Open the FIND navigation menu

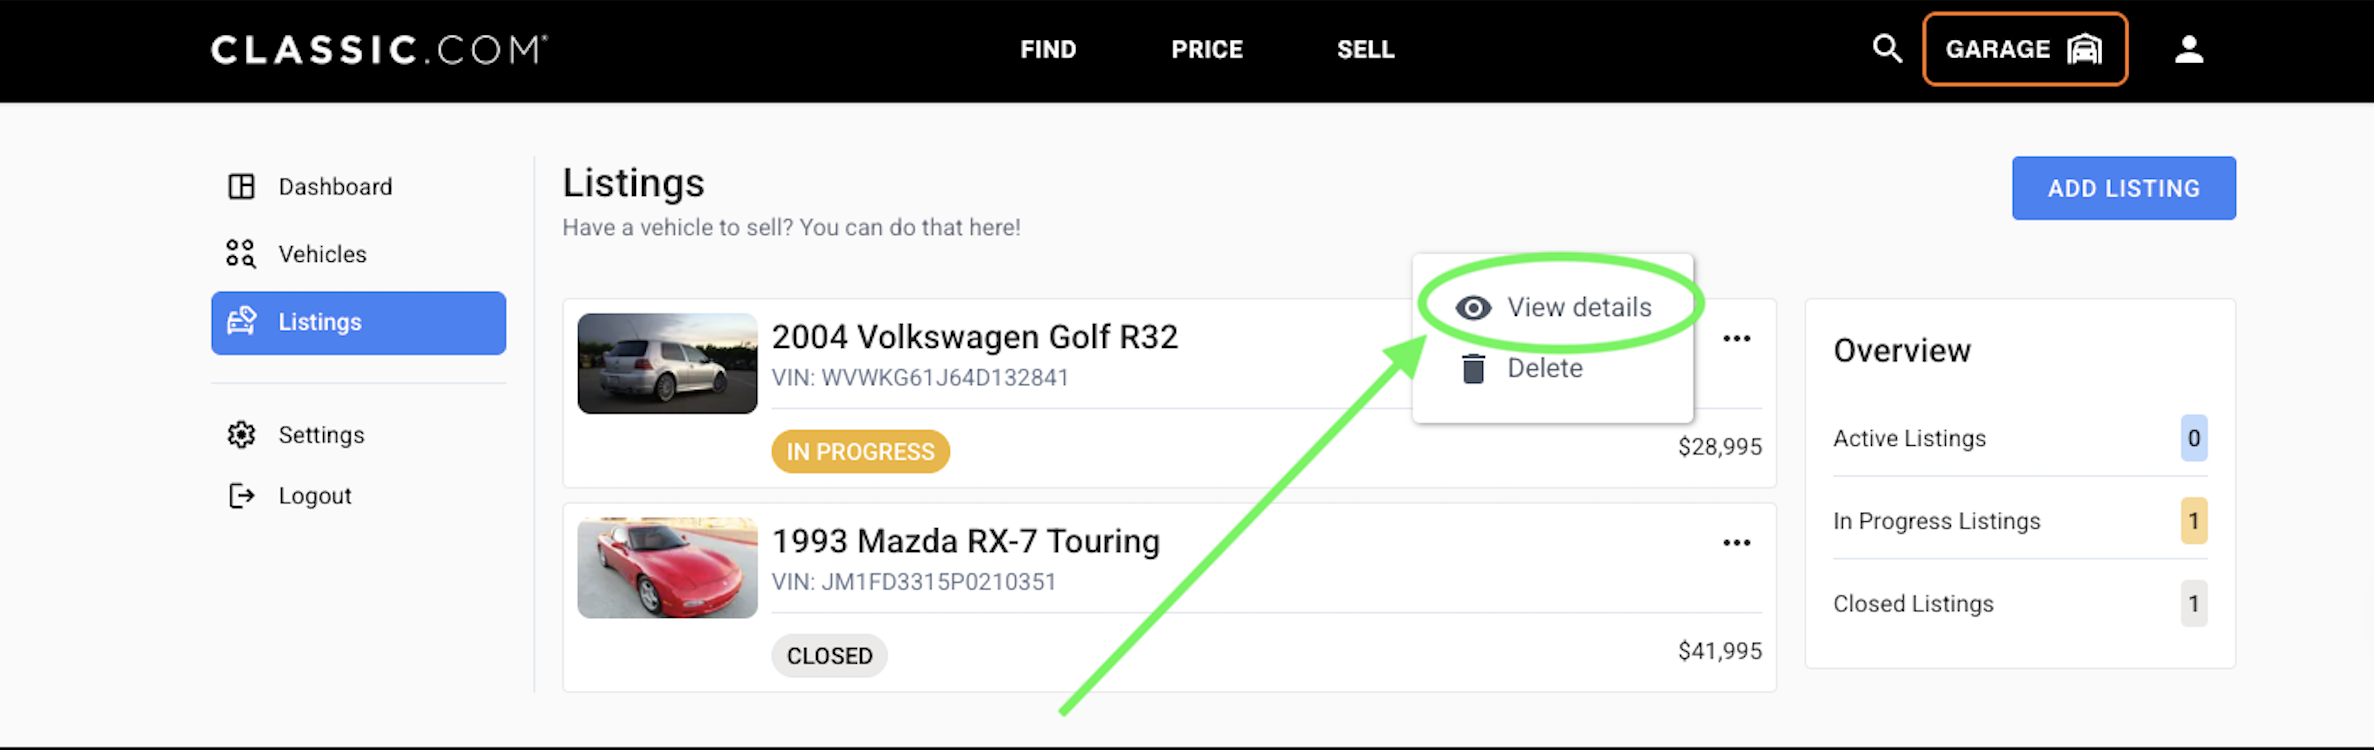pos(1048,49)
